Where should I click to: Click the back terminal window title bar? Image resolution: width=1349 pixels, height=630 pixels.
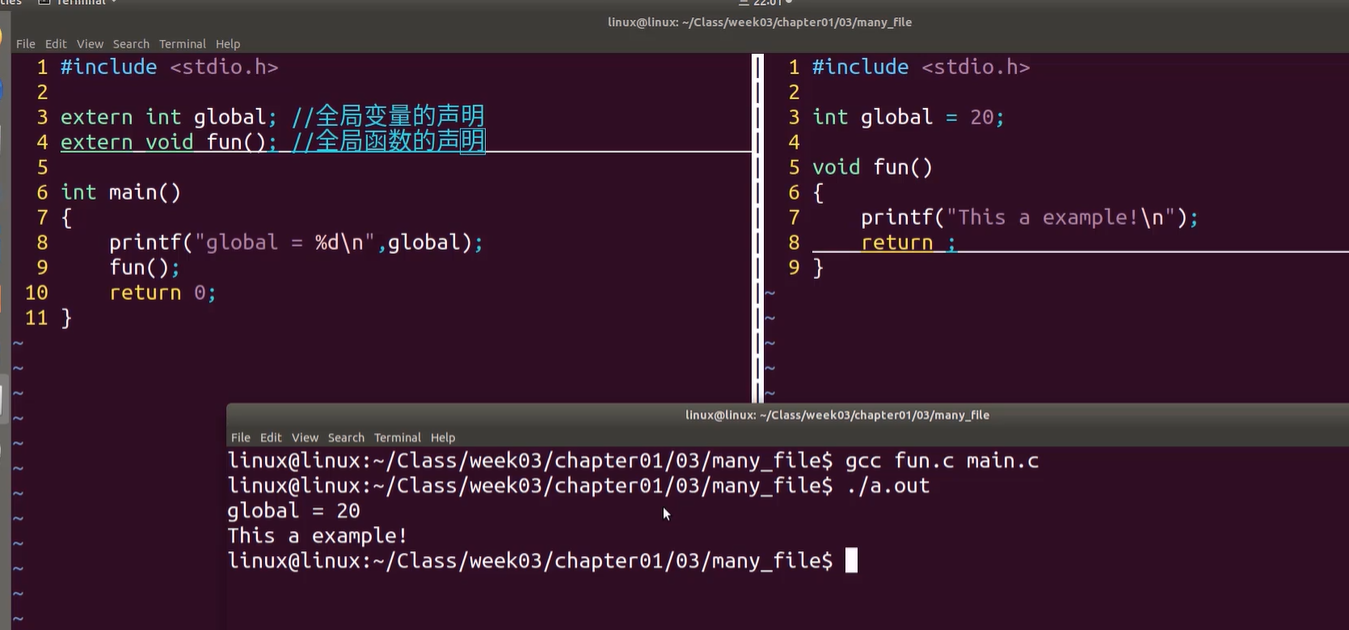coord(760,22)
